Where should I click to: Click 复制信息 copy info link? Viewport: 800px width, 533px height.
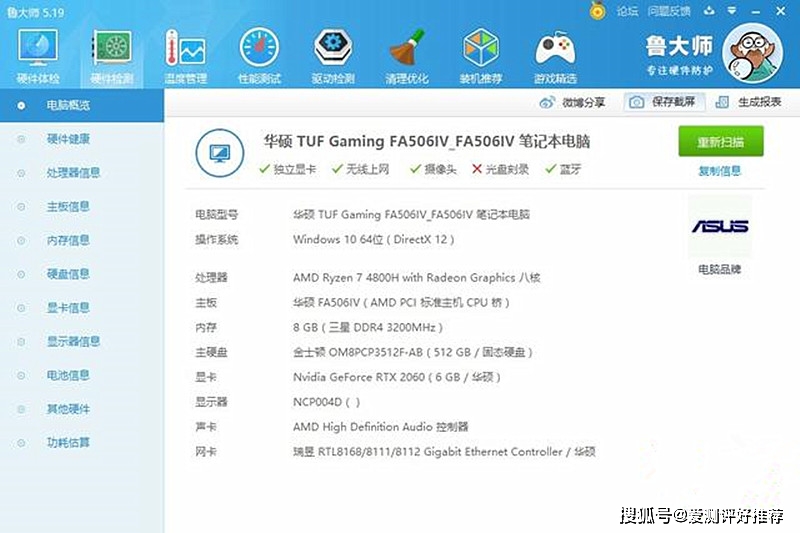(x=719, y=171)
